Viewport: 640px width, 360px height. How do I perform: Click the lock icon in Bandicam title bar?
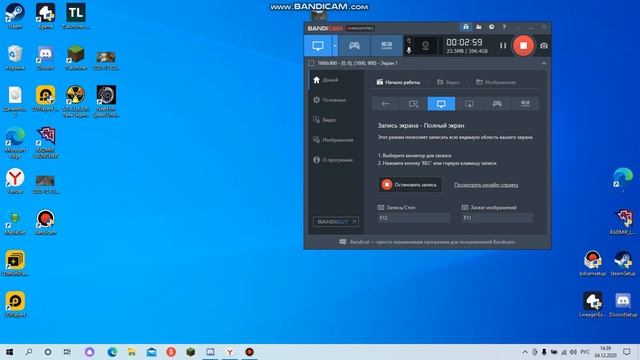point(466,27)
